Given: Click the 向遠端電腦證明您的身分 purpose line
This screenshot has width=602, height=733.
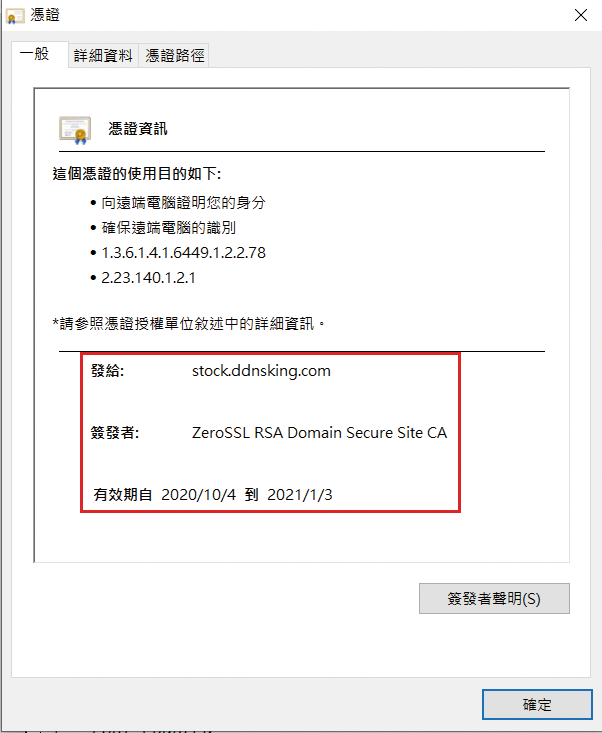Looking at the screenshot, I should tap(183, 202).
